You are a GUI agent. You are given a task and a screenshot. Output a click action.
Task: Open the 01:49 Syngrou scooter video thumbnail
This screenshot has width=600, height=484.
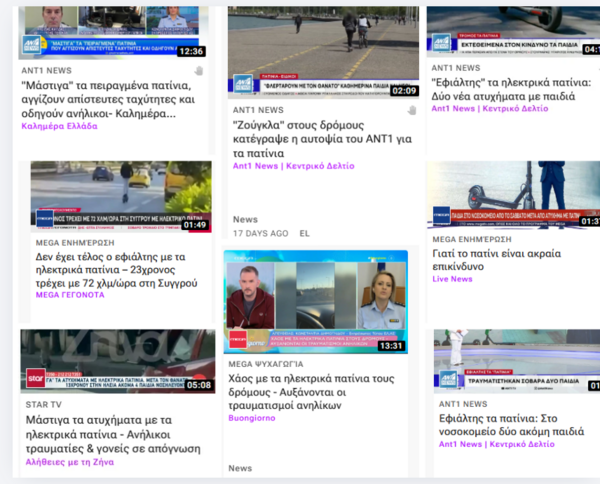121,197
